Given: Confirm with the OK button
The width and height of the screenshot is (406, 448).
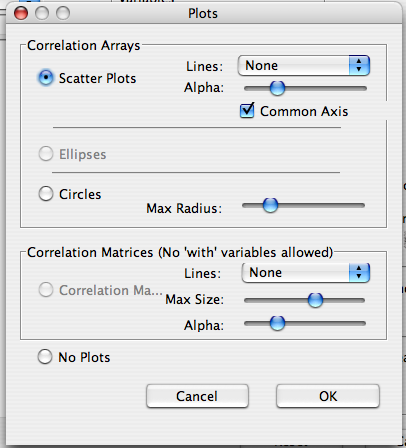Looking at the screenshot, I should point(328,396).
